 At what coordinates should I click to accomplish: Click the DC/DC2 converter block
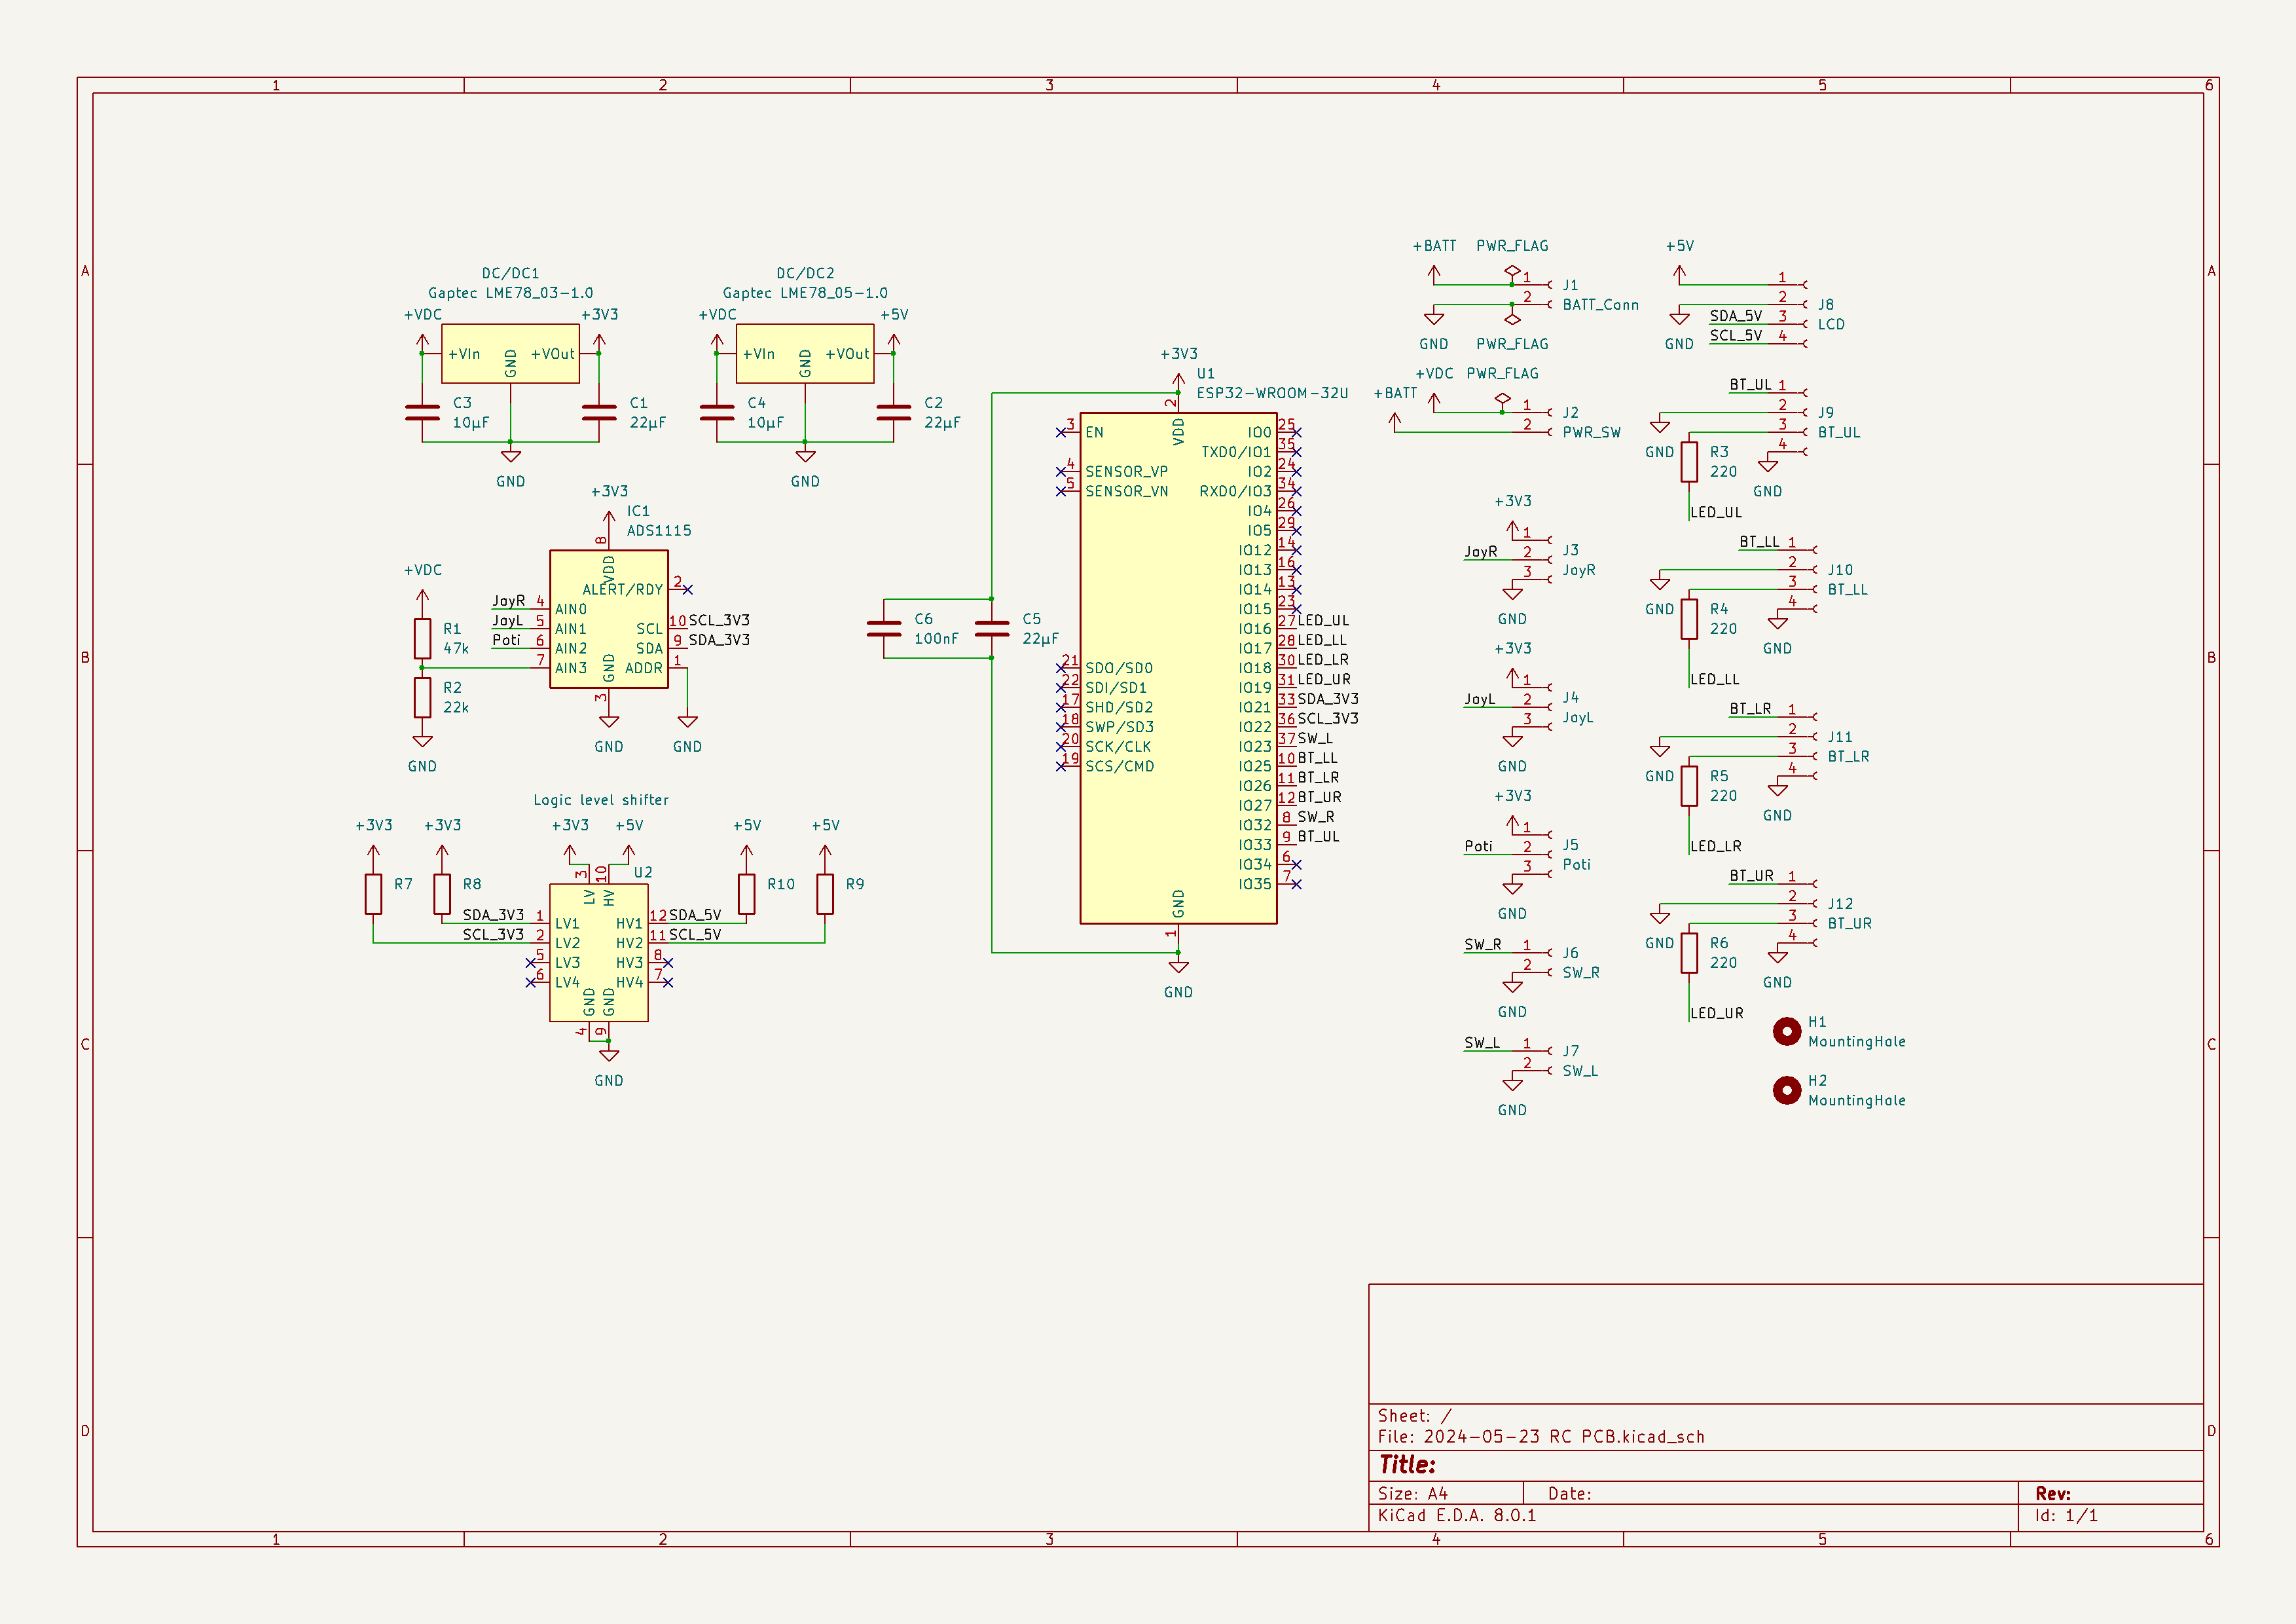coord(805,353)
